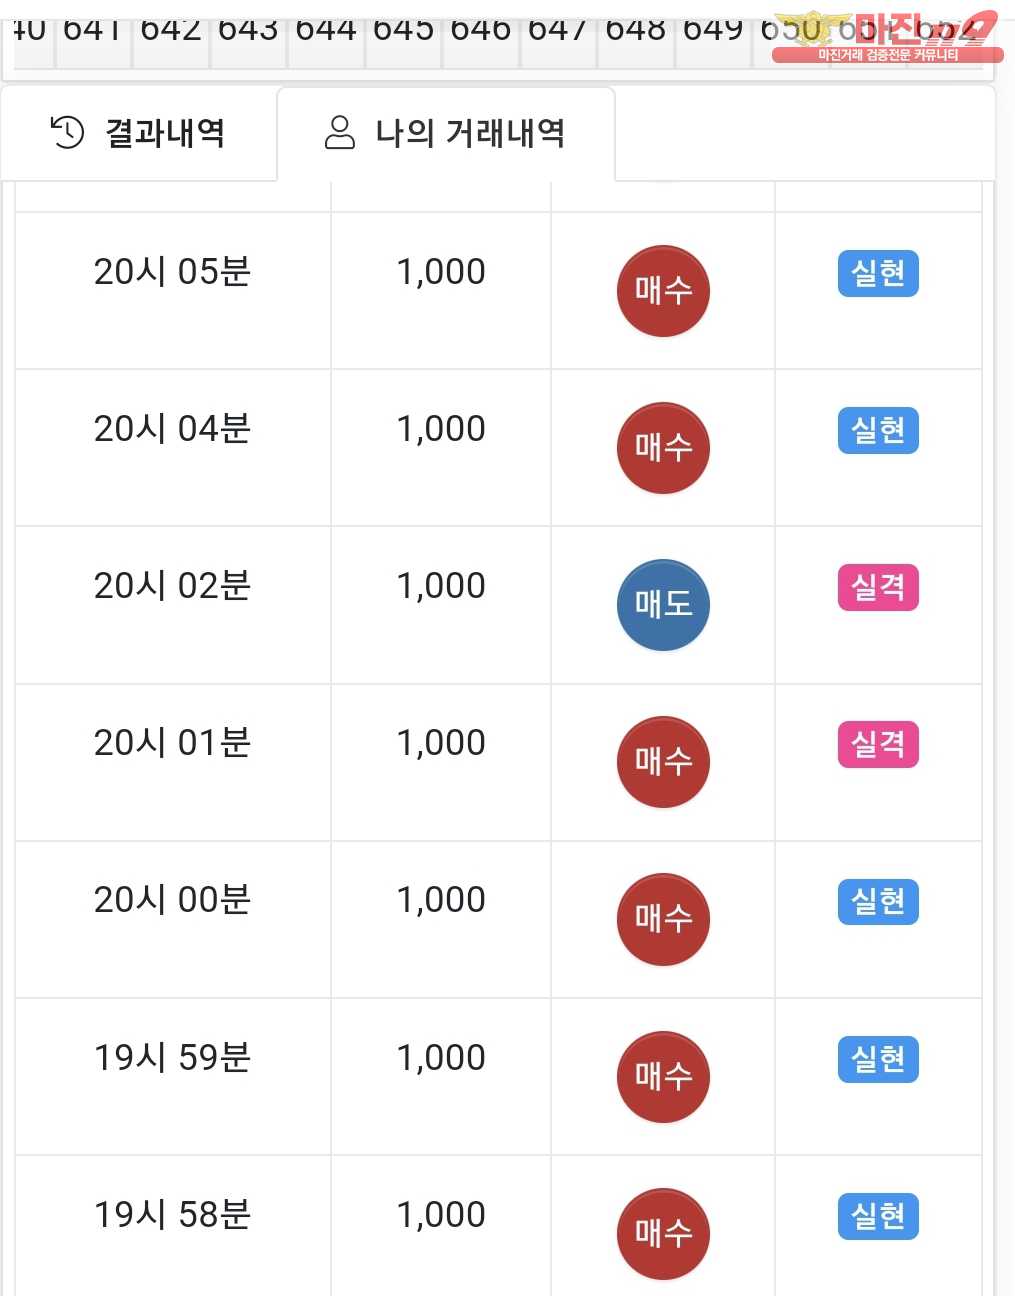Click blue 매도 circle for 20시 02분
This screenshot has width=1015, height=1296.
tap(663, 605)
